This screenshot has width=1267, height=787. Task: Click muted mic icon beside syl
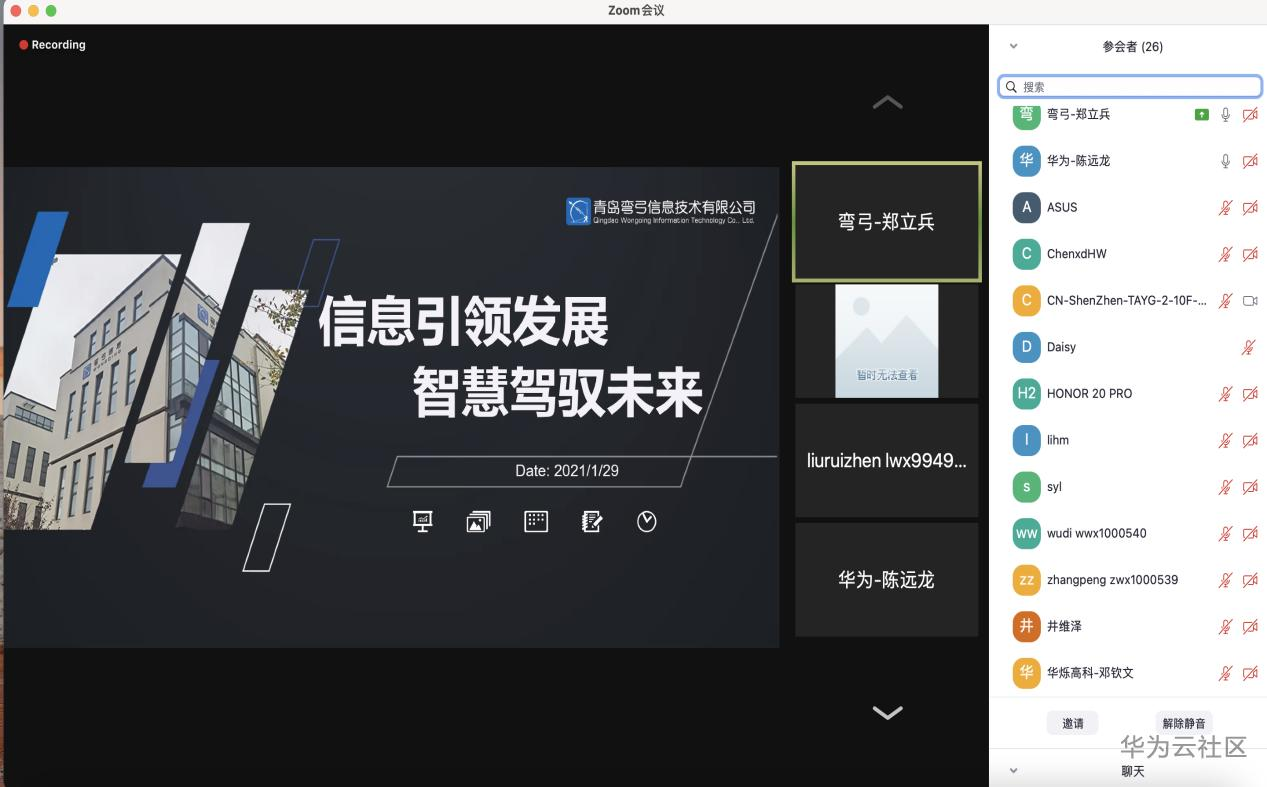tap(1225, 487)
